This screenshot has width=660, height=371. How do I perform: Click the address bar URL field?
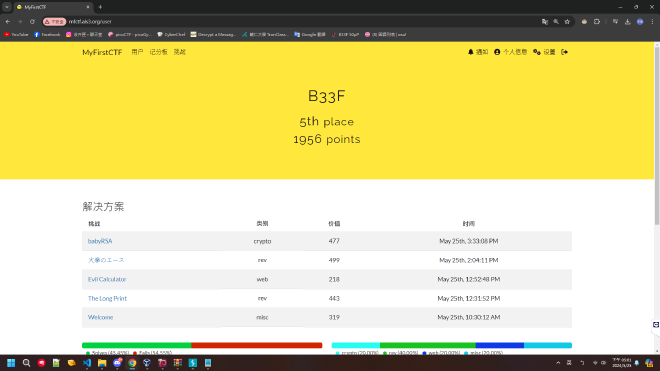[x=295, y=21]
